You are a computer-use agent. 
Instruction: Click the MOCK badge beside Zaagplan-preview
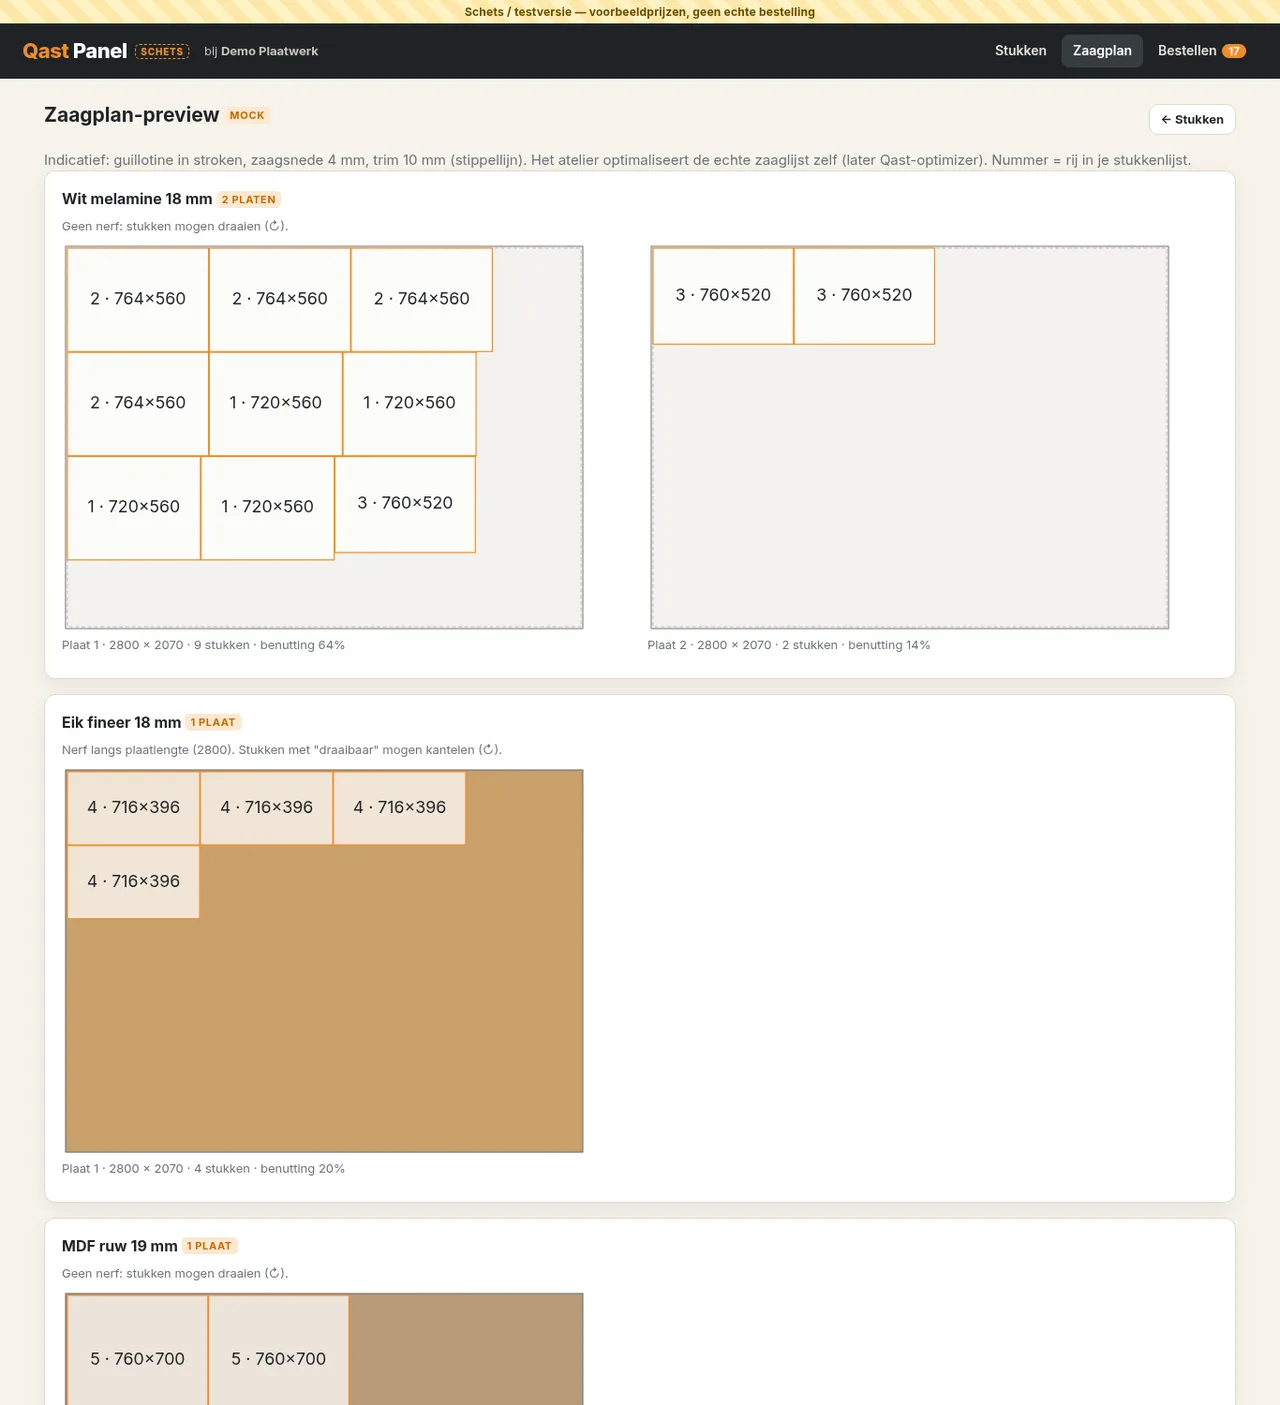click(x=247, y=115)
